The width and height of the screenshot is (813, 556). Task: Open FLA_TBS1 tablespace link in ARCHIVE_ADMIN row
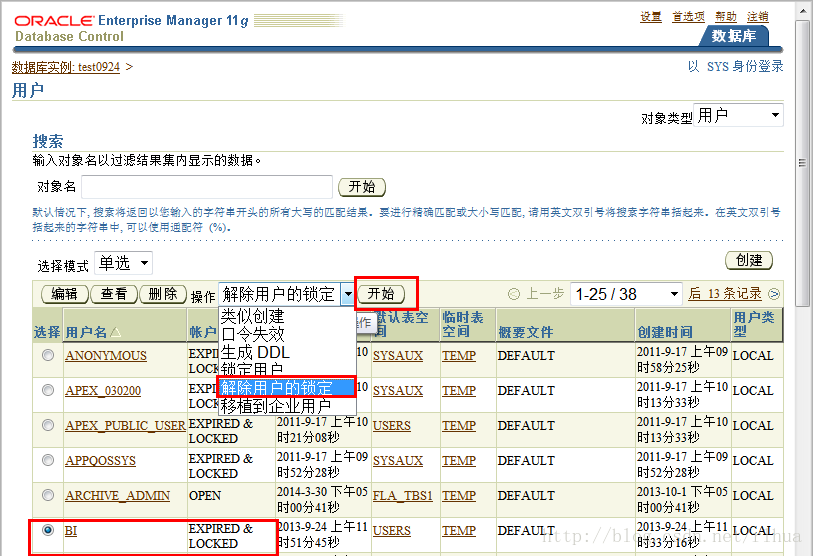point(402,496)
